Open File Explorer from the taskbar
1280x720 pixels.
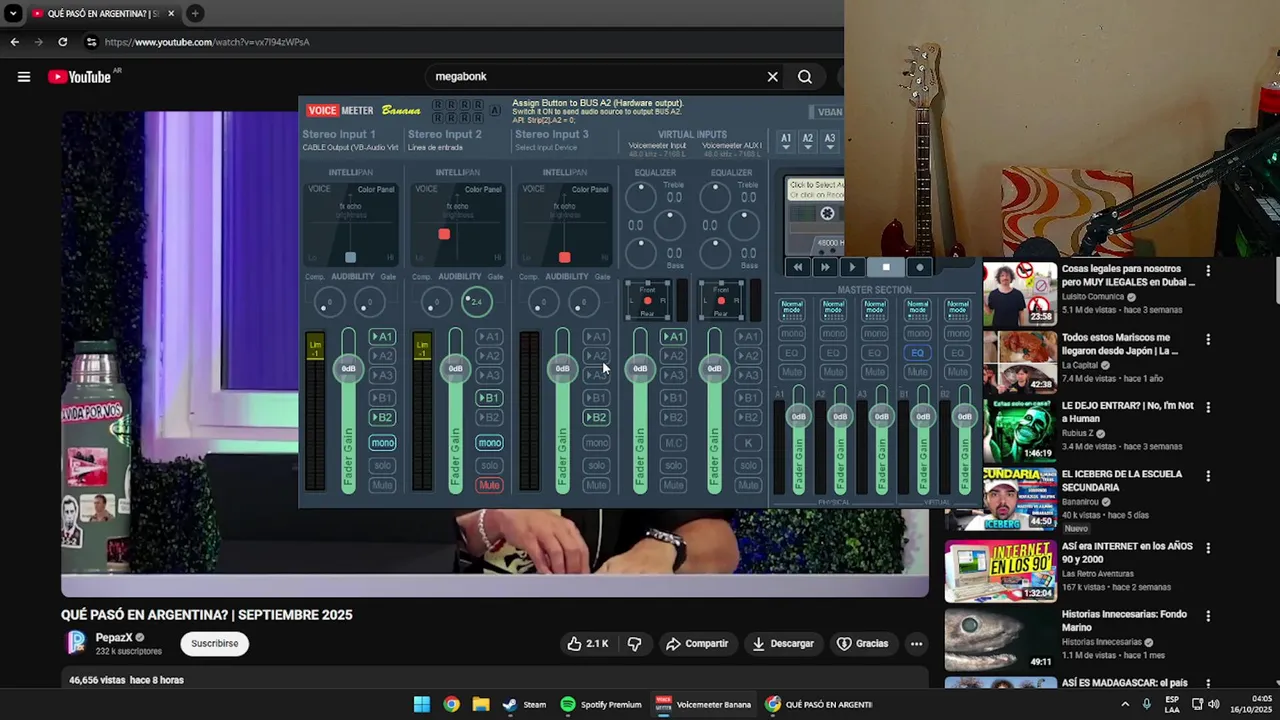481,704
